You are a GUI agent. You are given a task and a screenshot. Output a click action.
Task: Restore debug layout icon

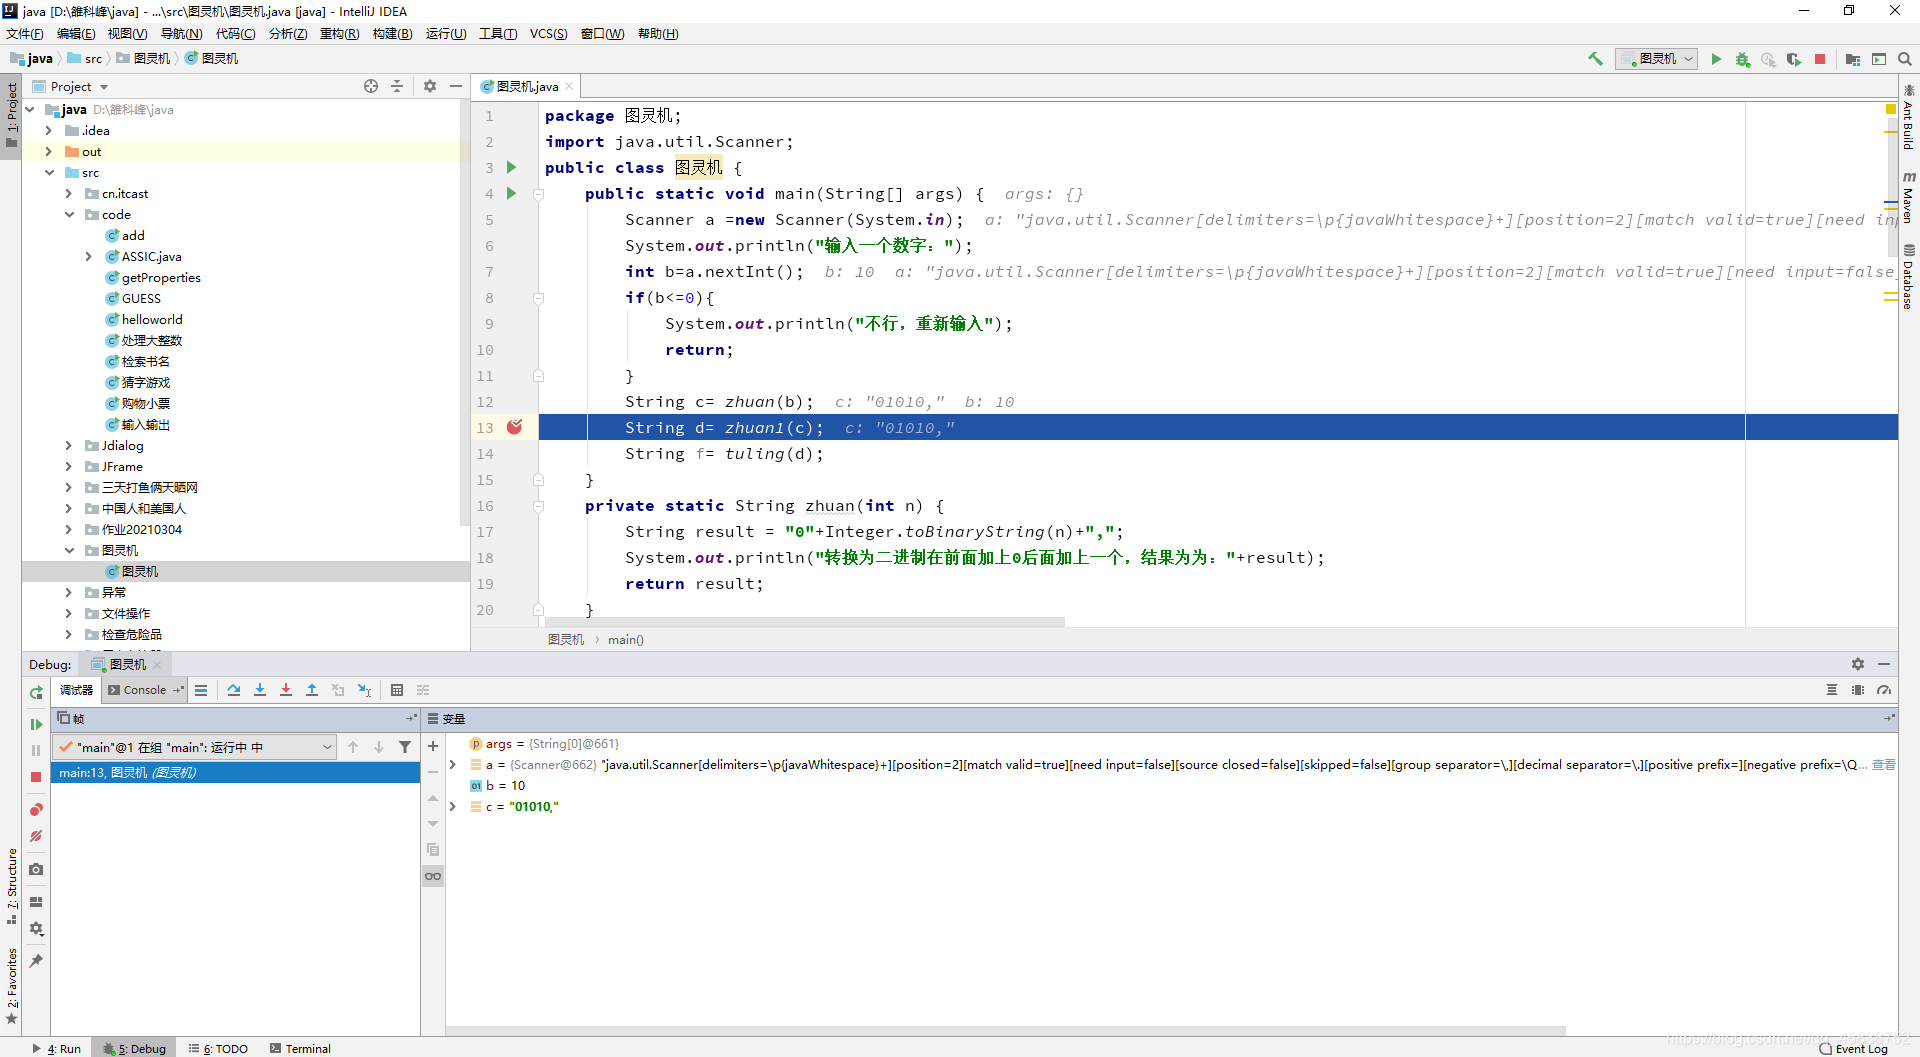tap(36, 902)
